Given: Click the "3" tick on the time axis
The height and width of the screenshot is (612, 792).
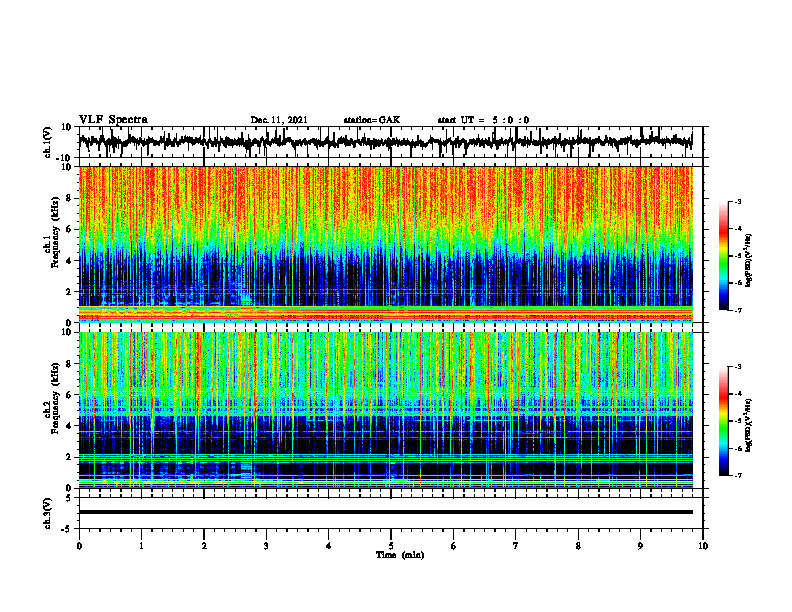Looking at the screenshot, I should coord(266,546).
